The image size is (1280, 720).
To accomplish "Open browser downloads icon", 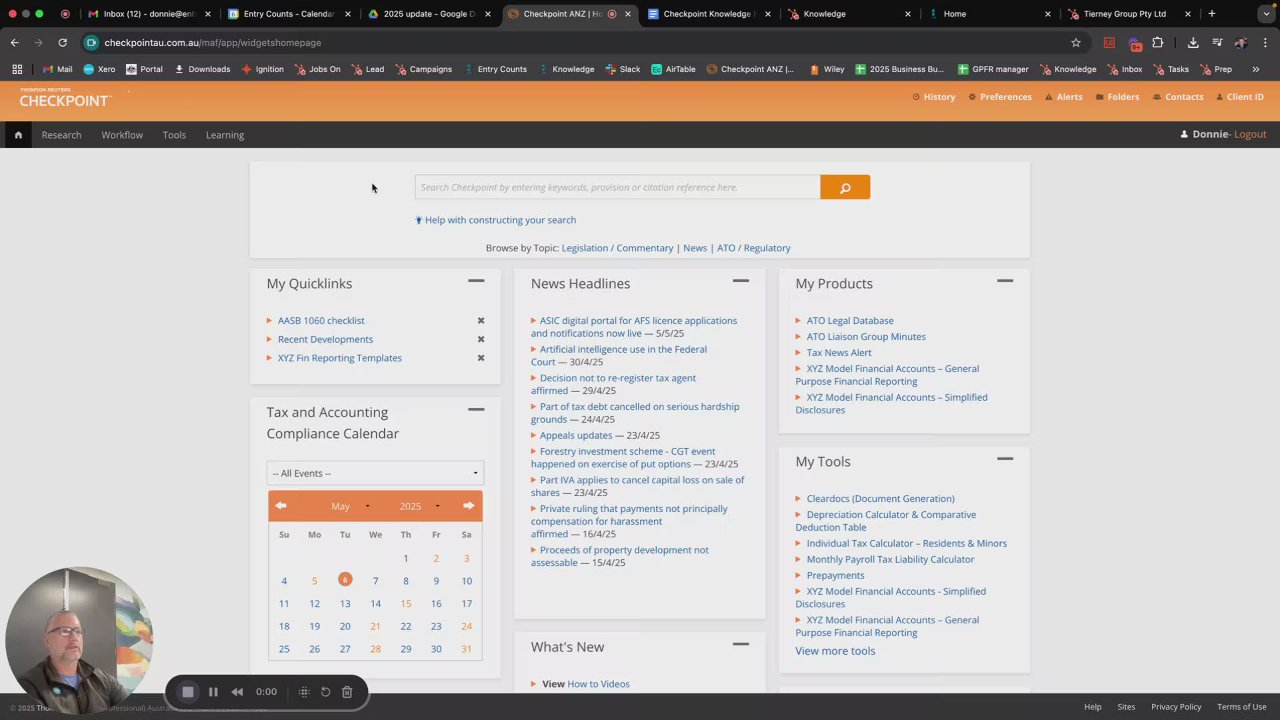I will click(x=1193, y=43).
